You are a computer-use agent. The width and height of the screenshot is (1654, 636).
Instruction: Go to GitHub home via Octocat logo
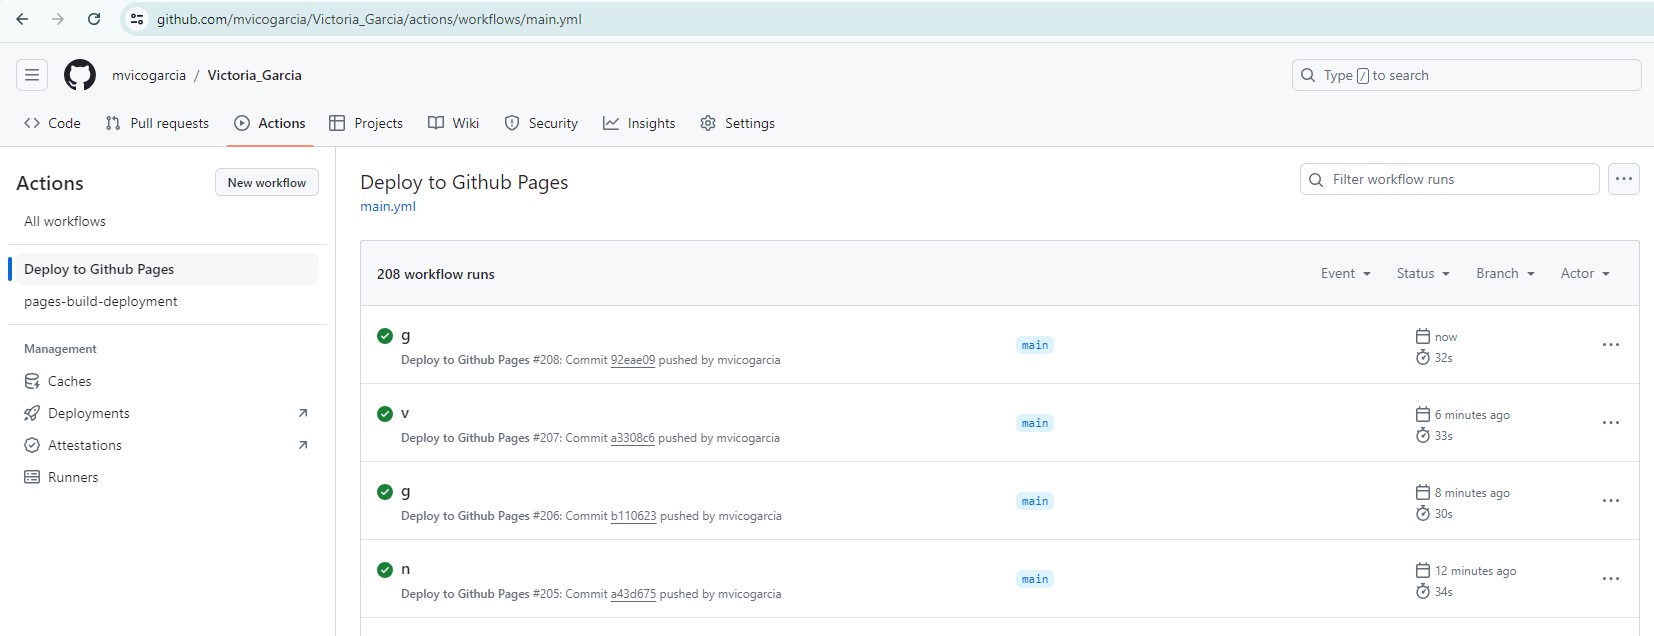click(x=80, y=75)
